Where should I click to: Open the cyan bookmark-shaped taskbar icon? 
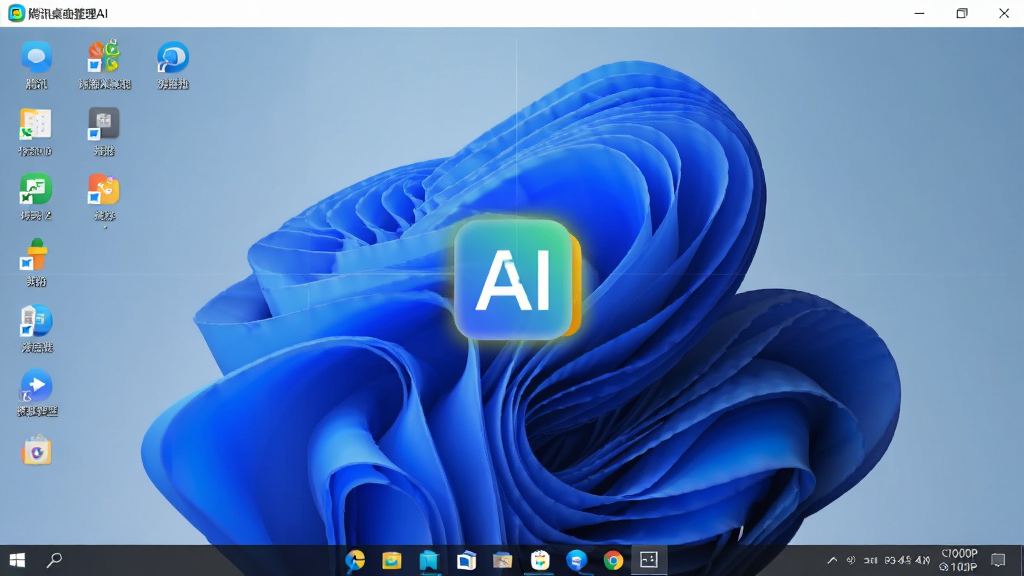pos(429,560)
